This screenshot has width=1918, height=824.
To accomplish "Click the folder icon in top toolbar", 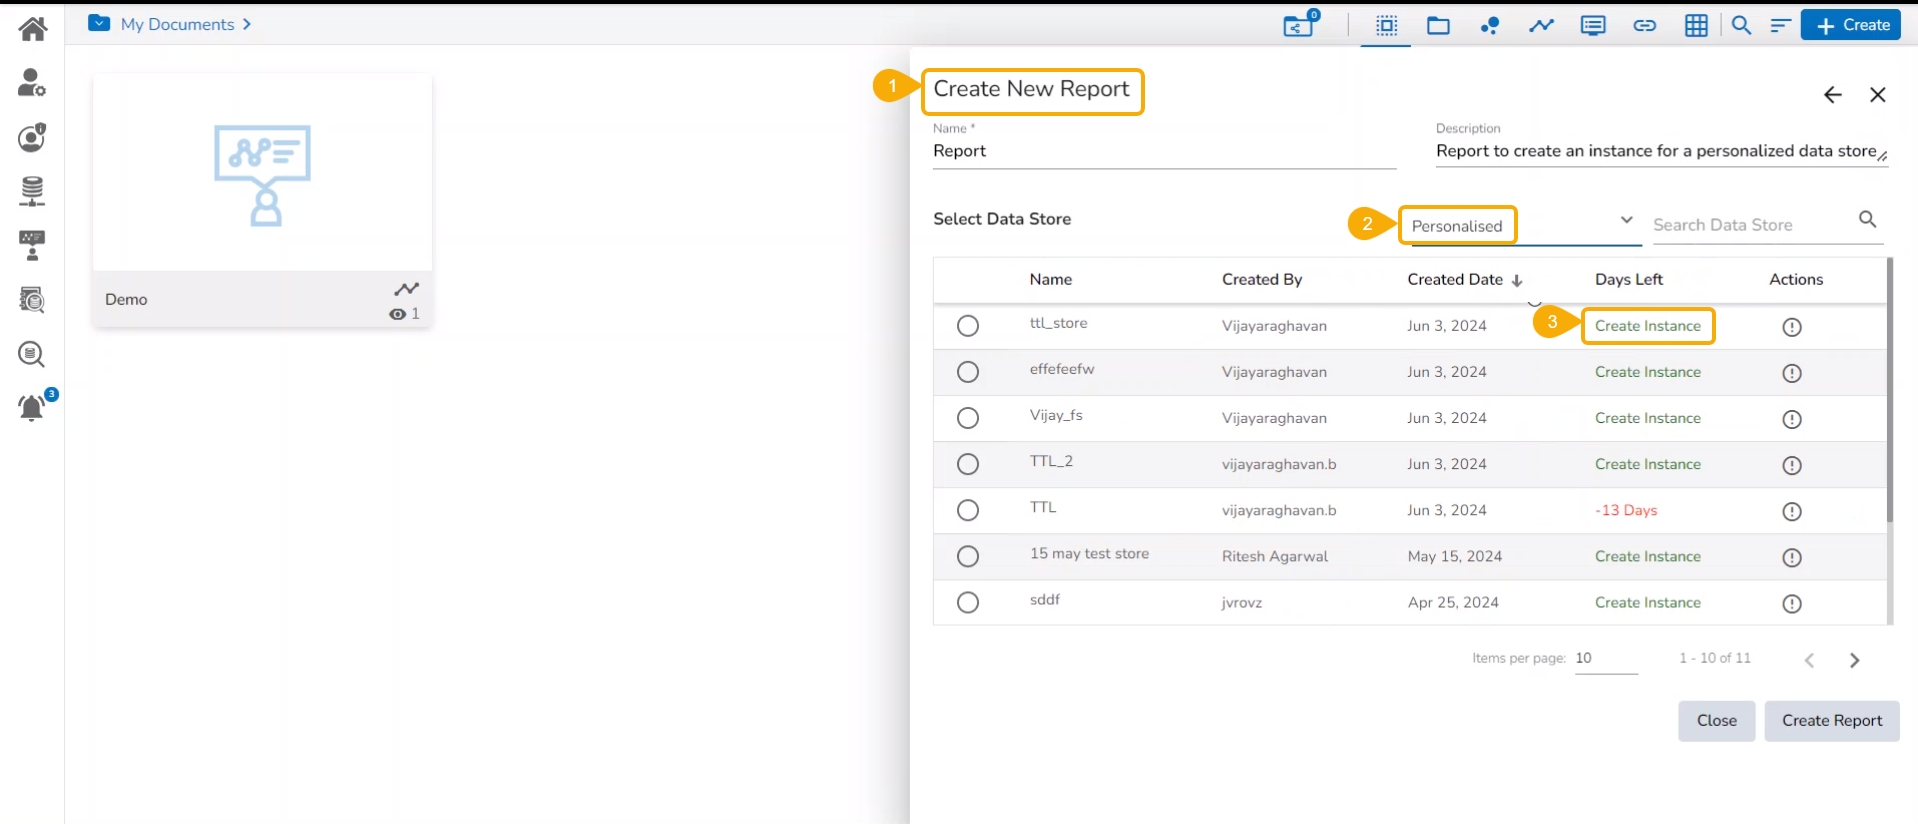I will pyautogui.click(x=1438, y=26).
